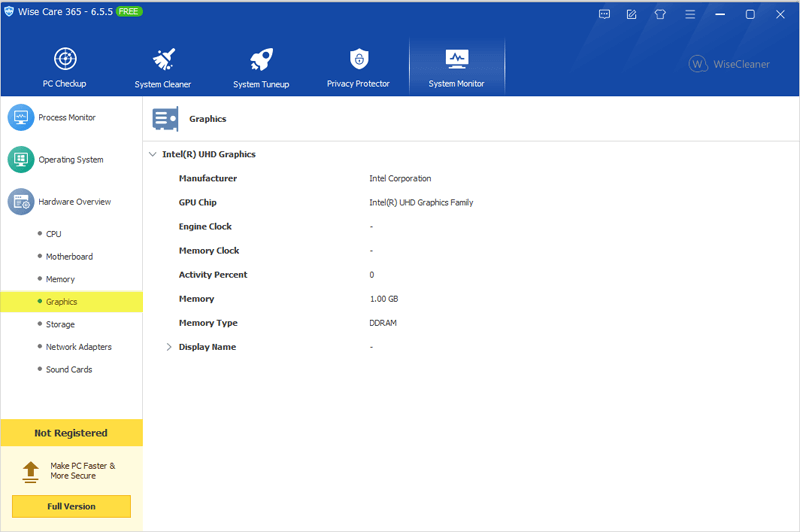Screen dimensions: 800x532
Task: Select the Sound Cards item
Action: click(71, 369)
